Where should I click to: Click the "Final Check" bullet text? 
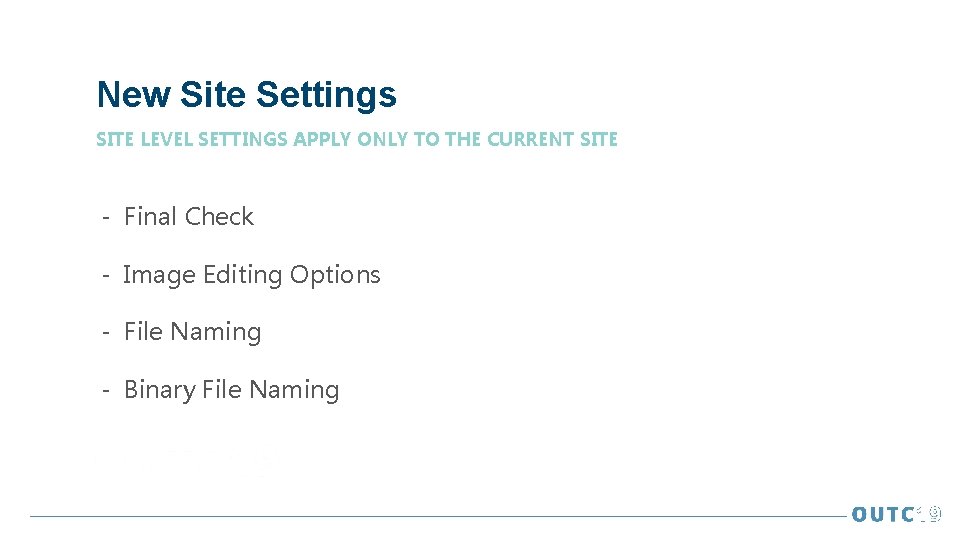click(188, 217)
